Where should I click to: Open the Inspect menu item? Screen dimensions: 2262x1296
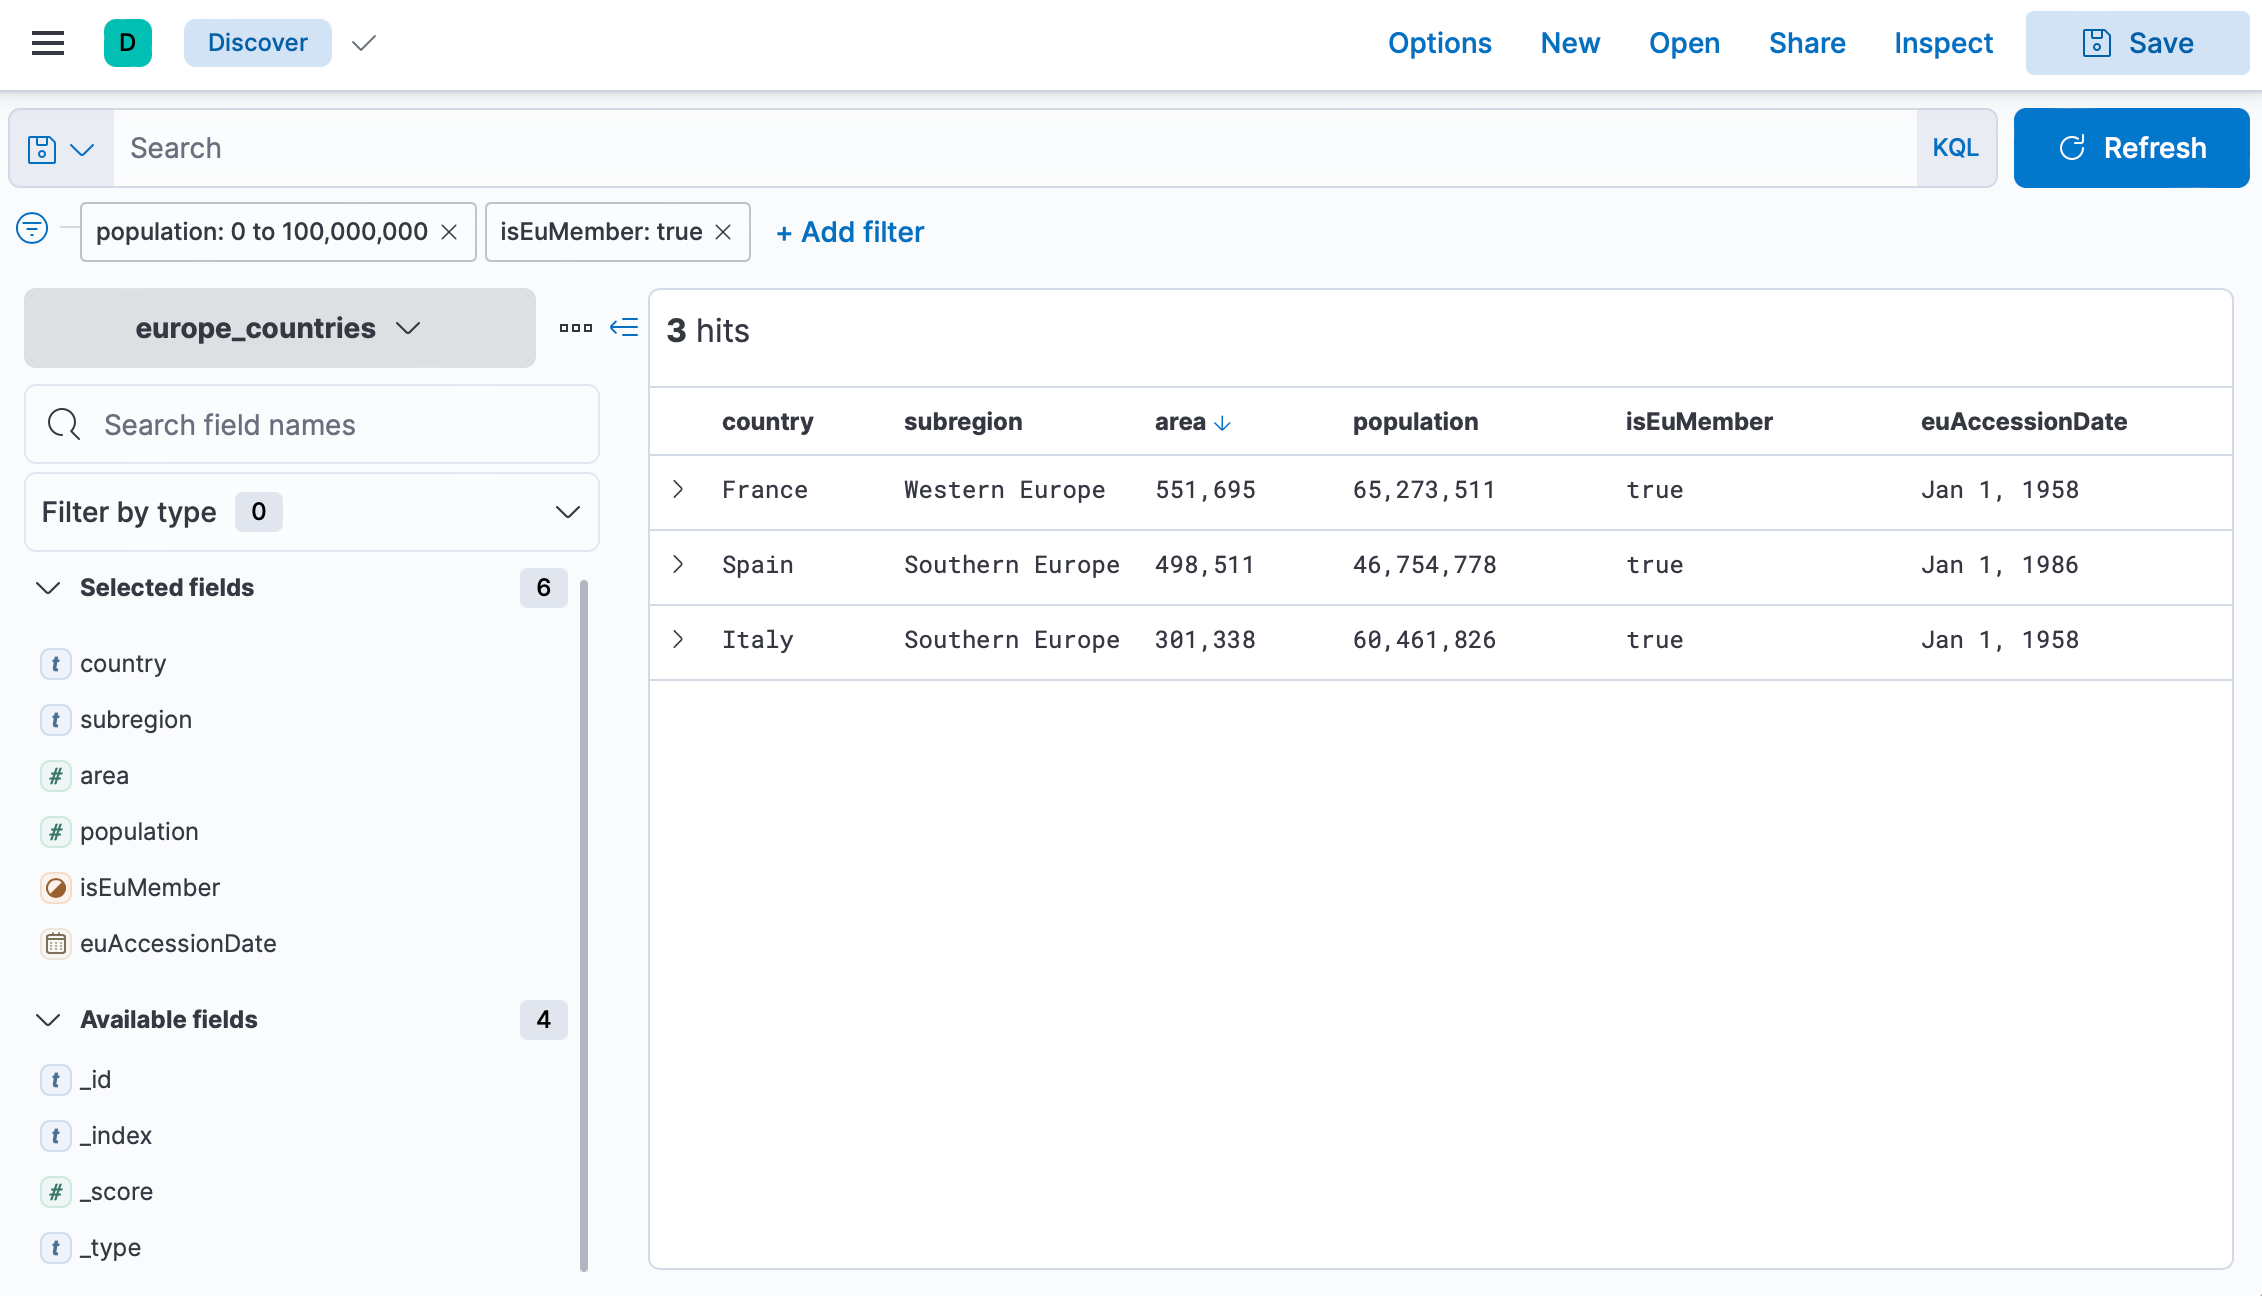(1943, 43)
